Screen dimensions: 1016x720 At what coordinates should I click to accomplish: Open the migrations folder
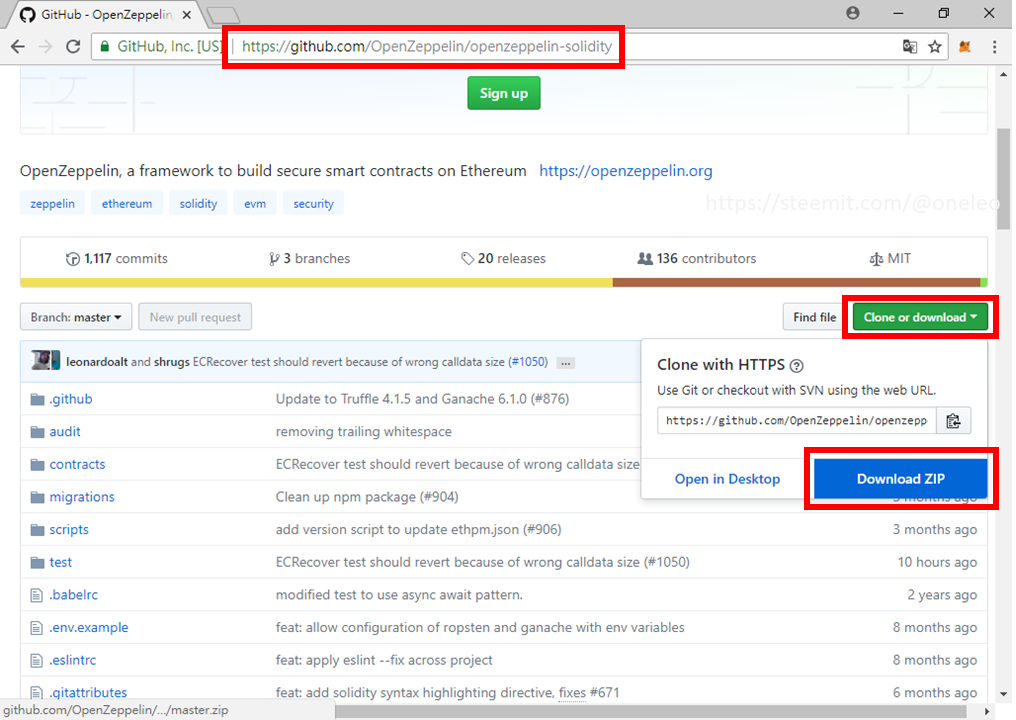click(x=82, y=497)
